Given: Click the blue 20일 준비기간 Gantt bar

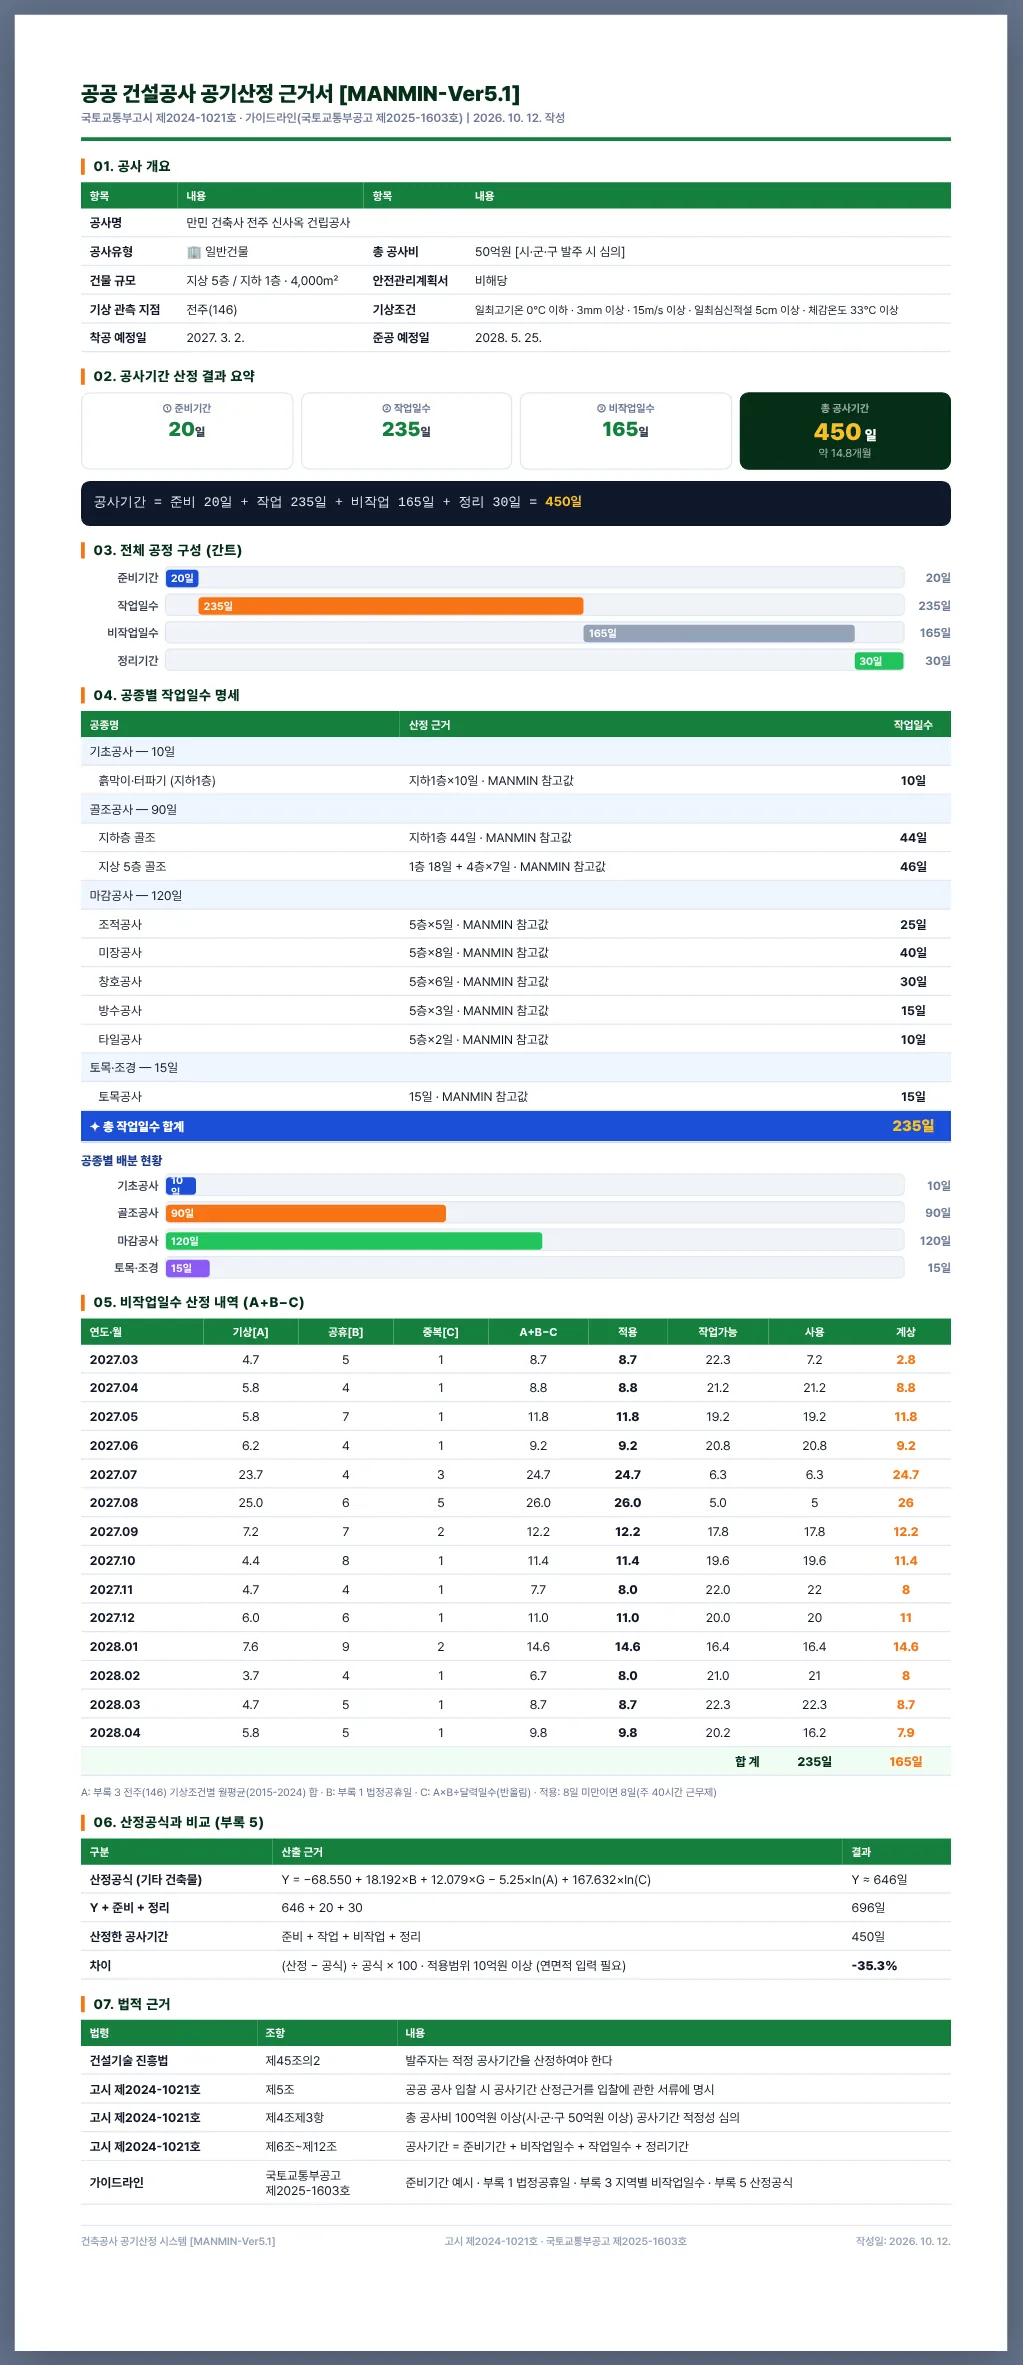Looking at the screenshot, I should [x=182, y=578].
